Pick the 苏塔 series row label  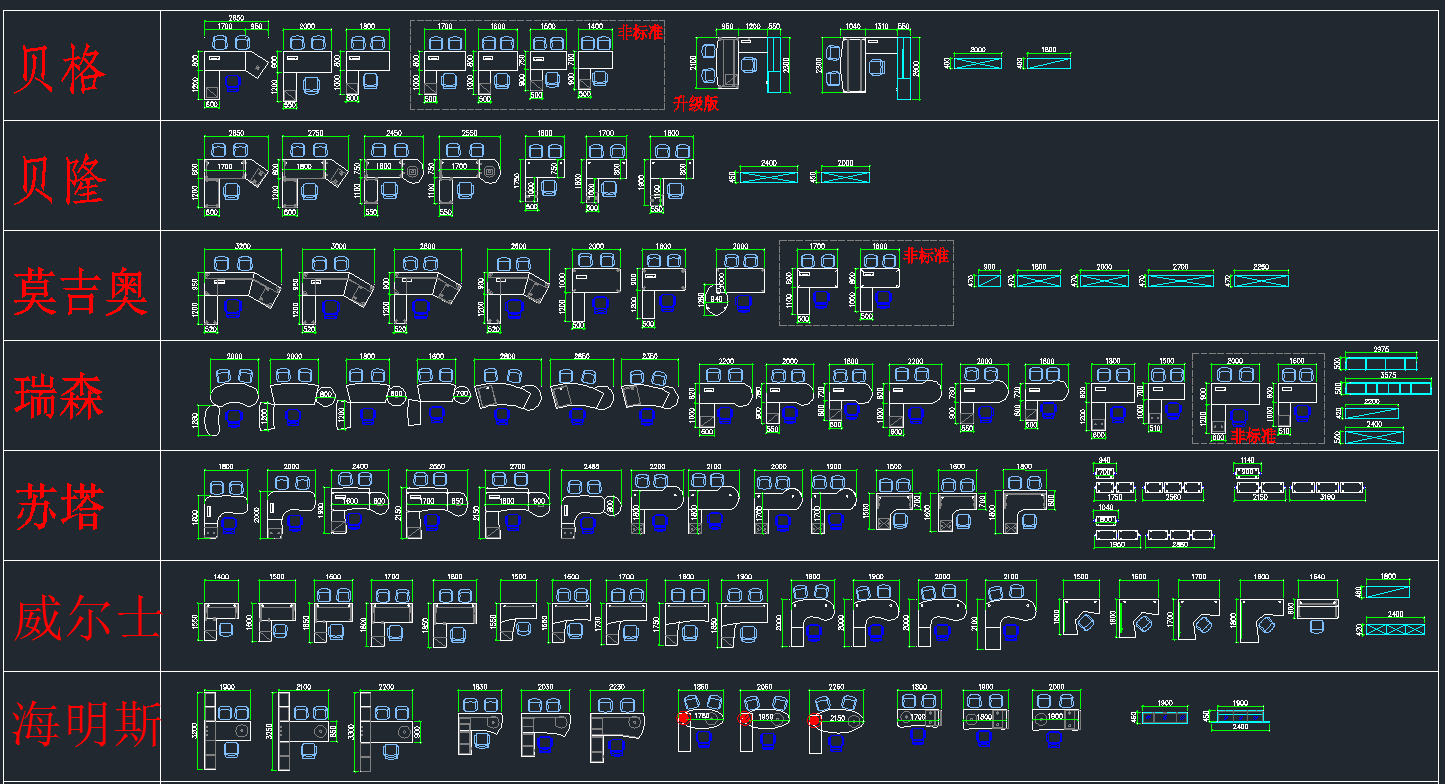(59, 507)
